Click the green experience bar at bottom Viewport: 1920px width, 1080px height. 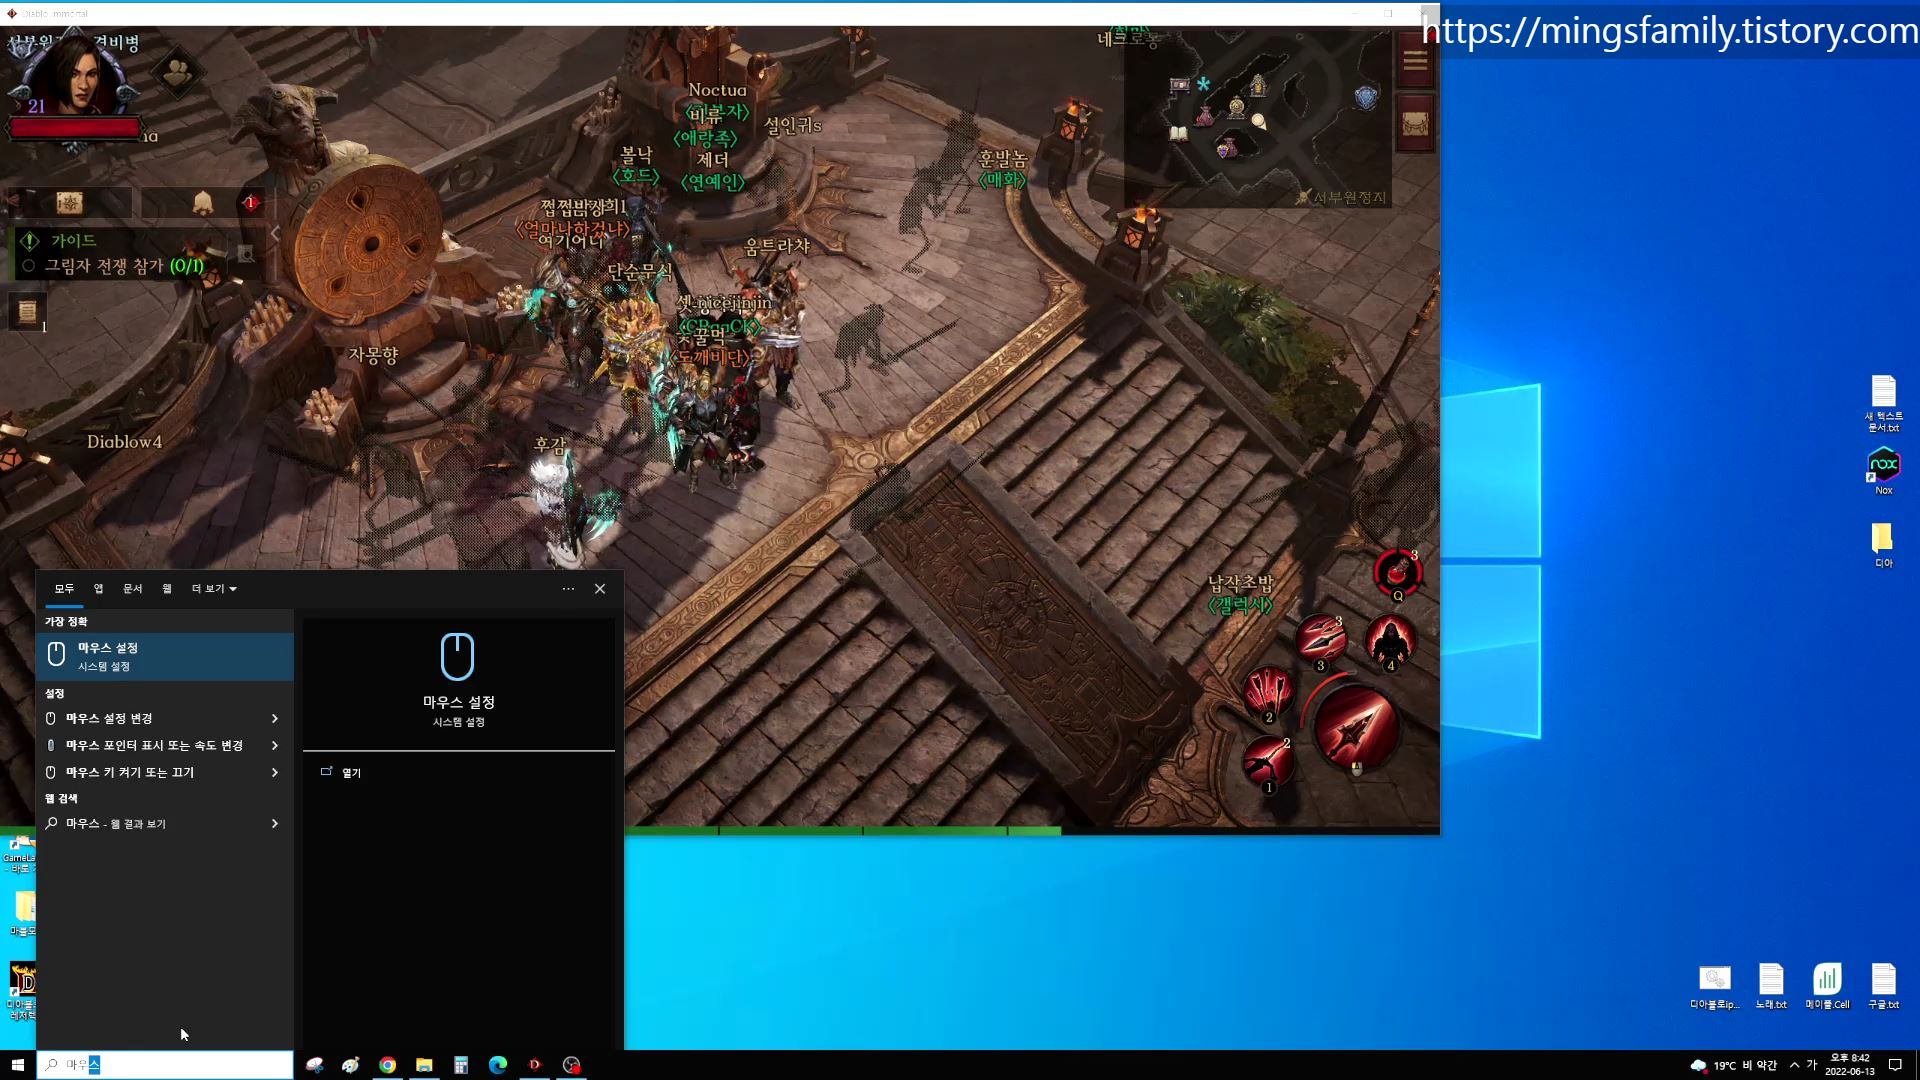(843, 831)
